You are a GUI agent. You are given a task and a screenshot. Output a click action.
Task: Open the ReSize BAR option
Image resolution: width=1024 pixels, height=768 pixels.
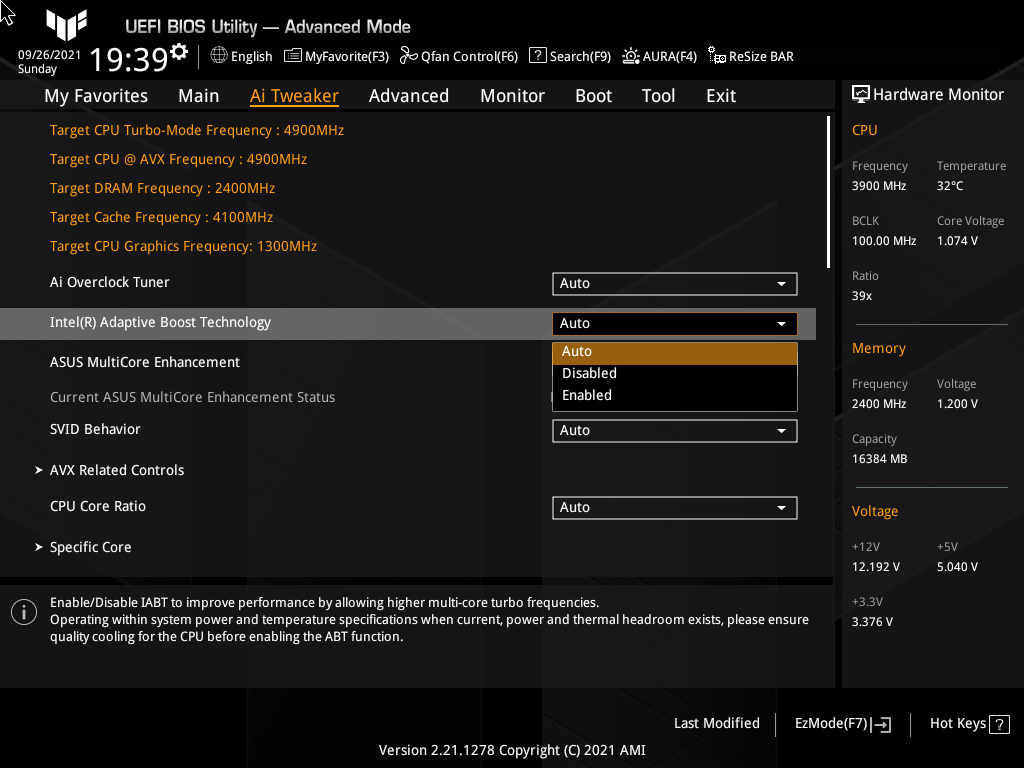pos(750,56)
